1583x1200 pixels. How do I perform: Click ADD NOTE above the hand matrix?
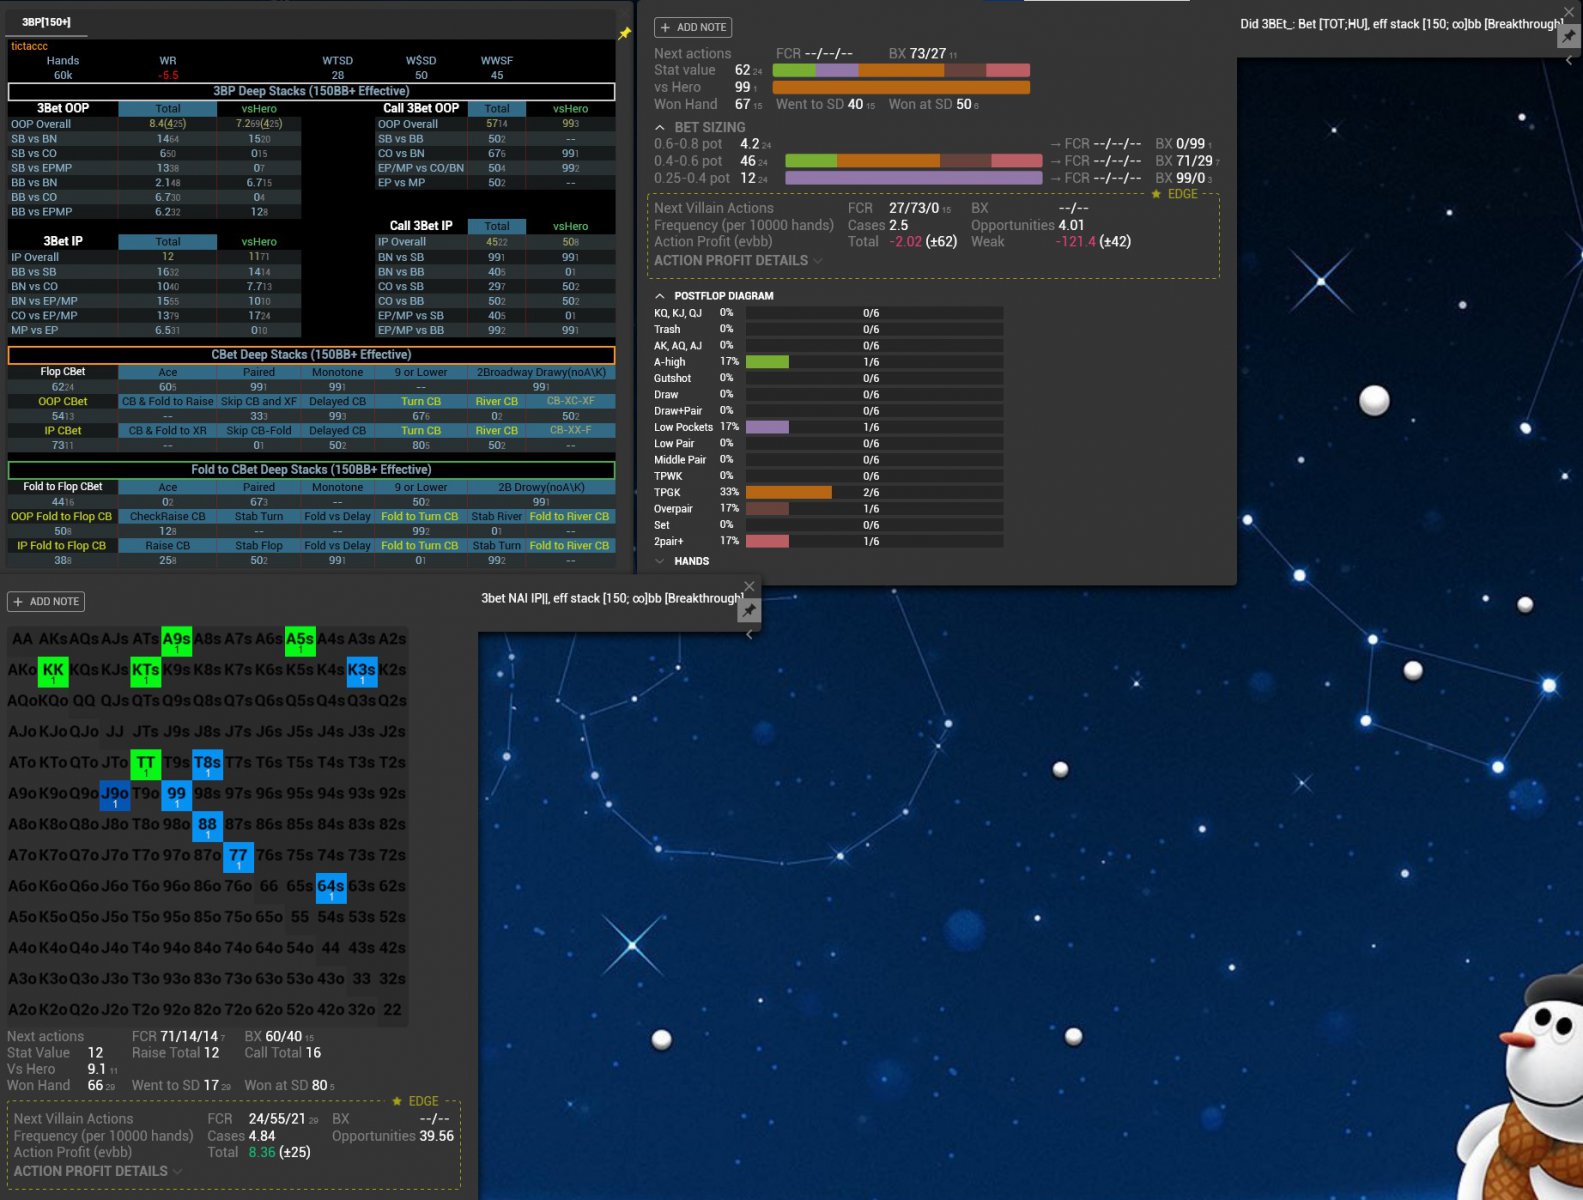click(46, 601)
